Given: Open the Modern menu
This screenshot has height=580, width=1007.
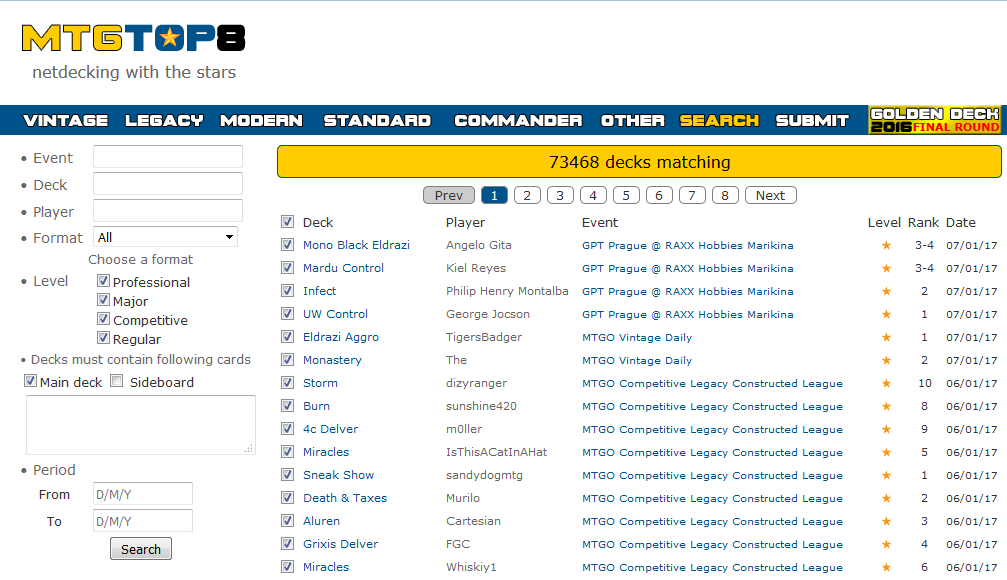Looking at the screenshot, I should click(261, 120).
